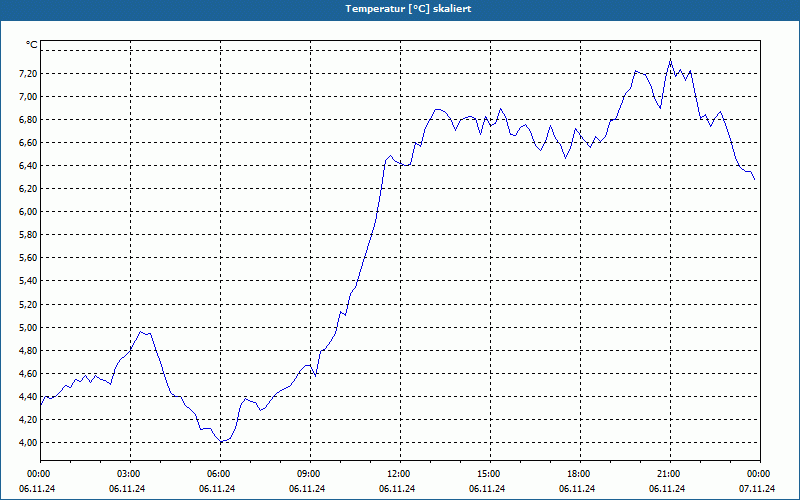Click the 6,40 y-axis value
The image size is (800, 500).
point(28,166)
